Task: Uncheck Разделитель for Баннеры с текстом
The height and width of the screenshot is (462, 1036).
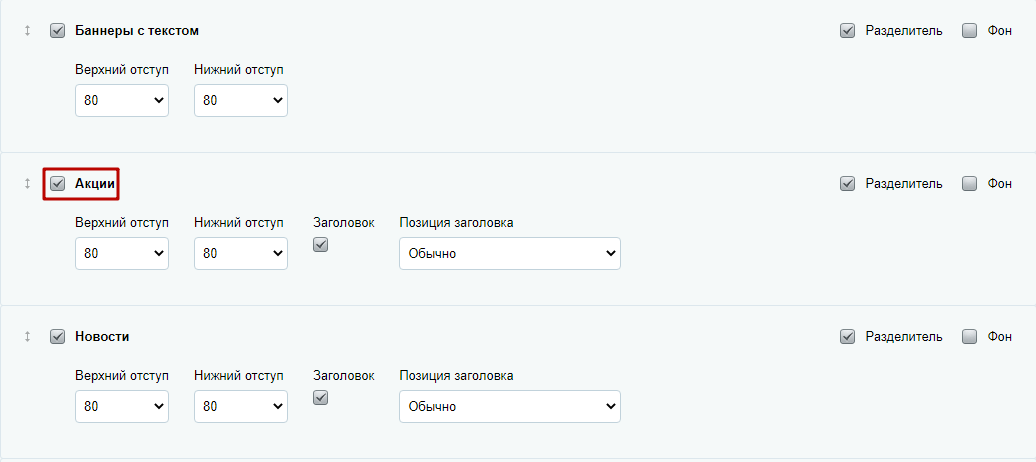Action: tap(848, 31)
